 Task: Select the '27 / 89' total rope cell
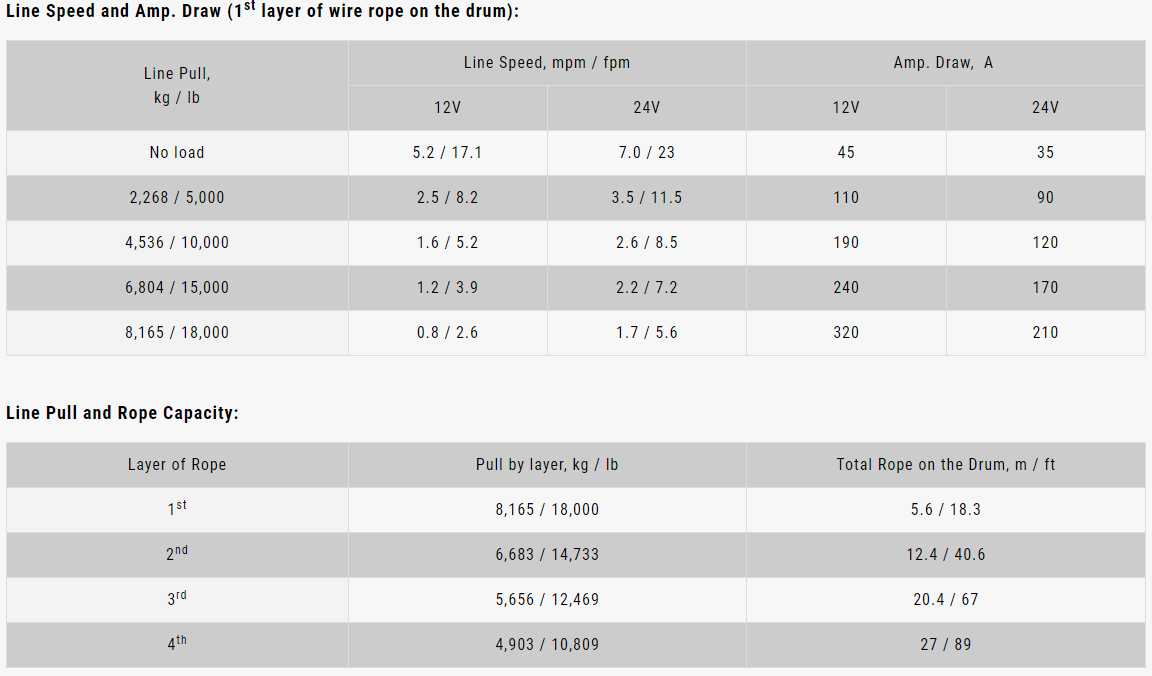tap(945, 645)
